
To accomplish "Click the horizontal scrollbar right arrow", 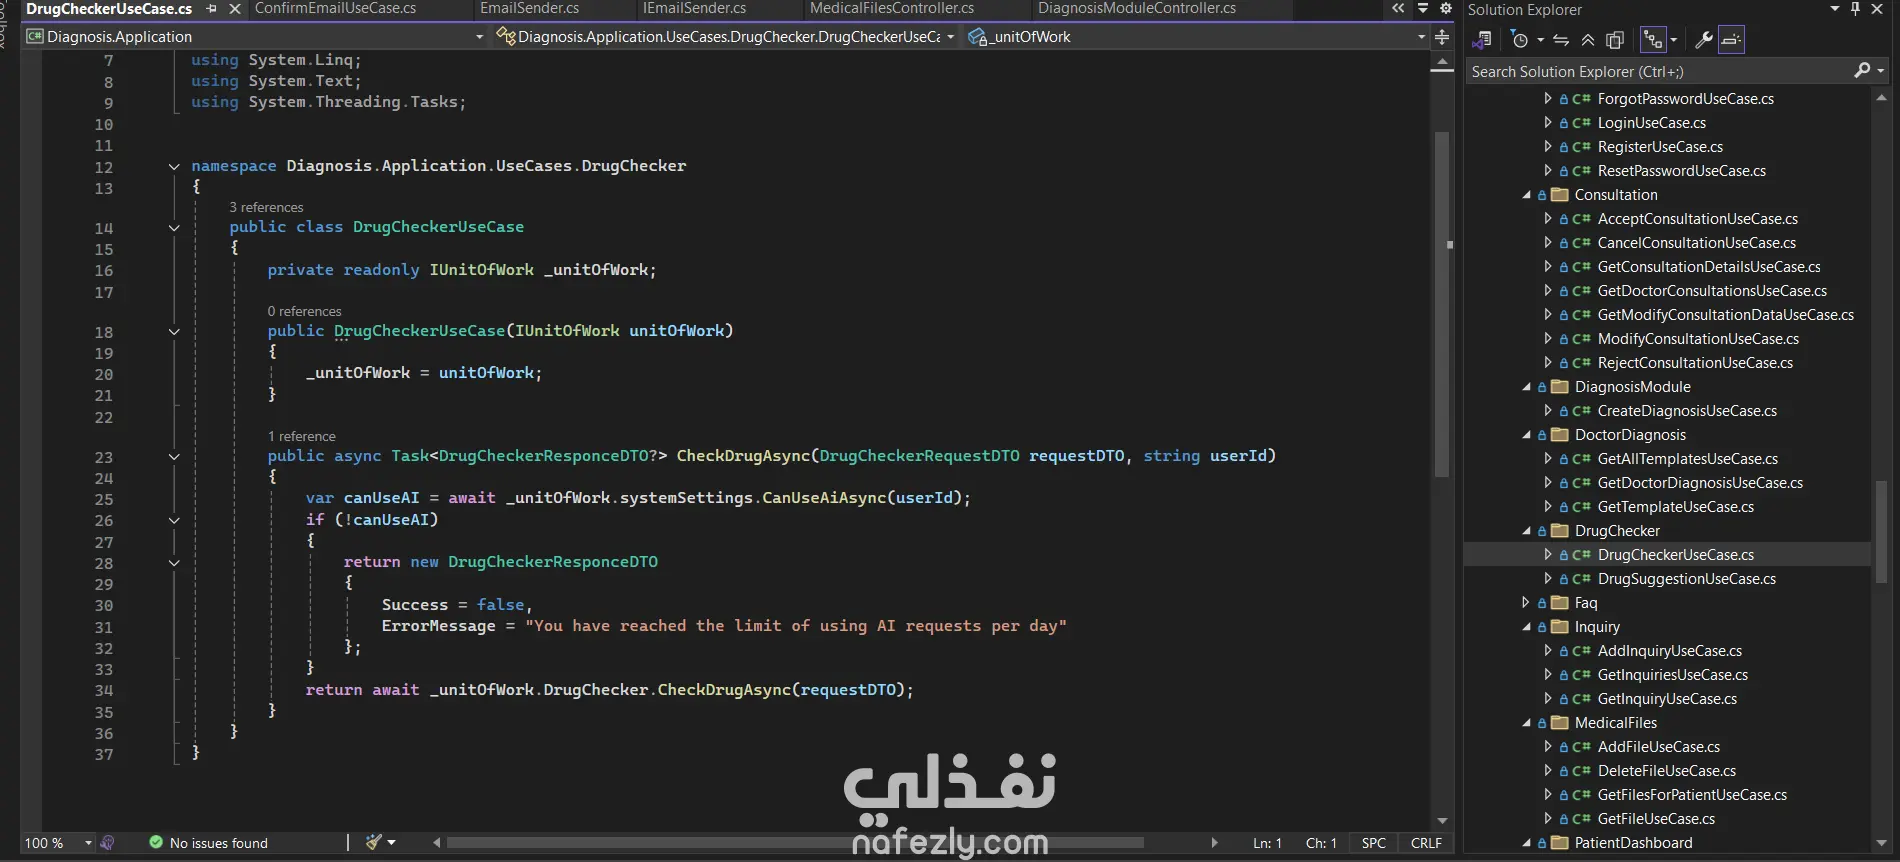I will (1214, 843).
